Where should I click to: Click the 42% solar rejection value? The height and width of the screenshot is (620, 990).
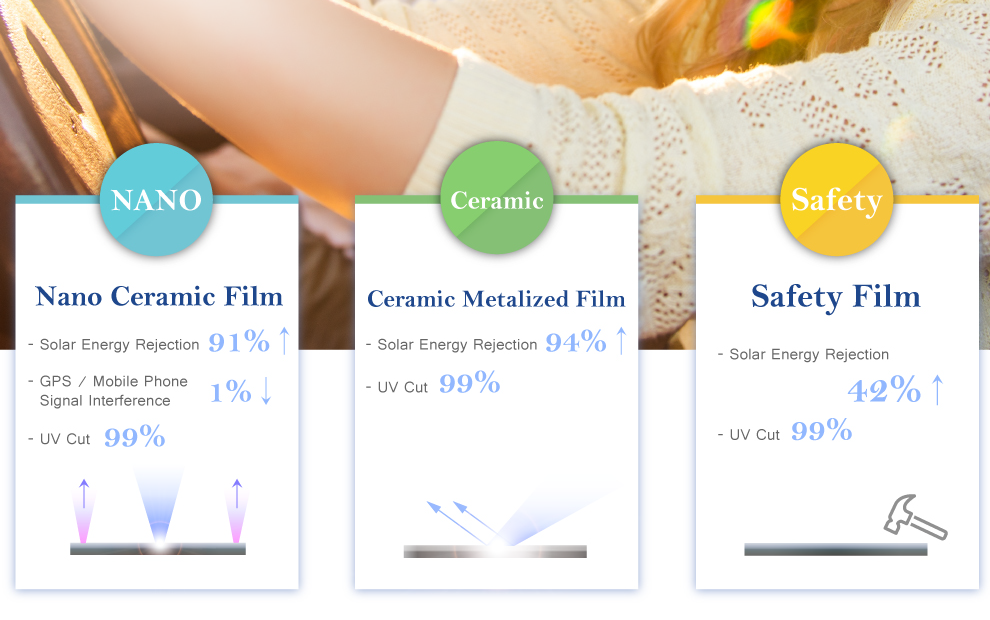(884, 390)
